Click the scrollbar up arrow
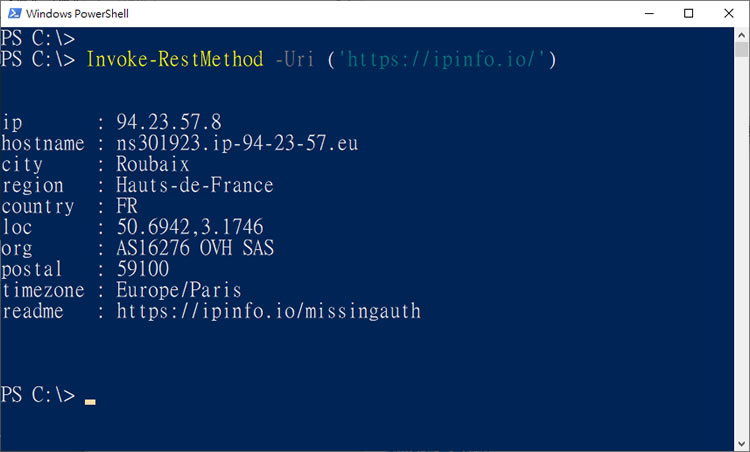This screenshot has height=452, width=750. (x=741, y=36)
